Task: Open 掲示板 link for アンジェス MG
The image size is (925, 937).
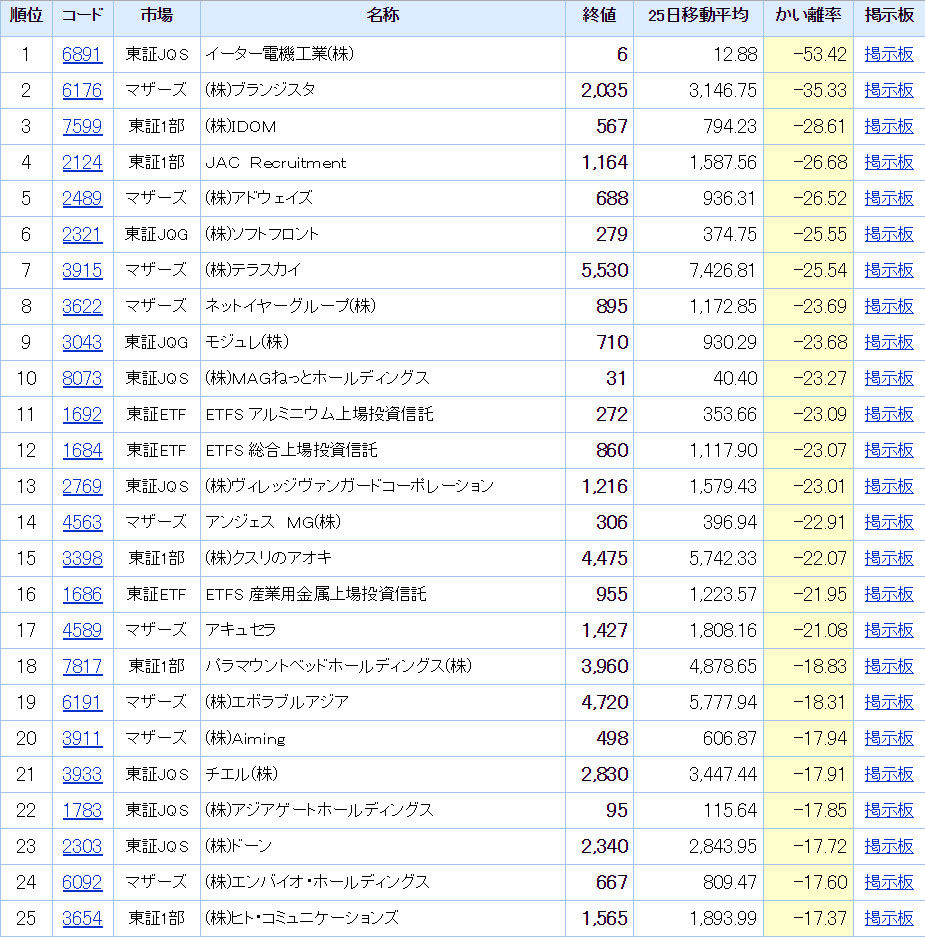Action: (889, 522)
